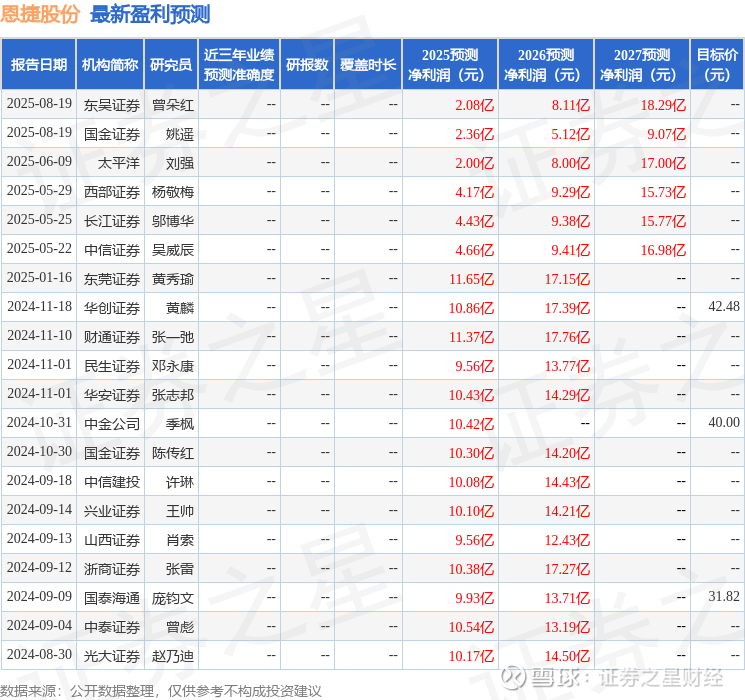Select the 东莞证券 institution cell
The image size is (745, 700).
[x=112, y=279]
